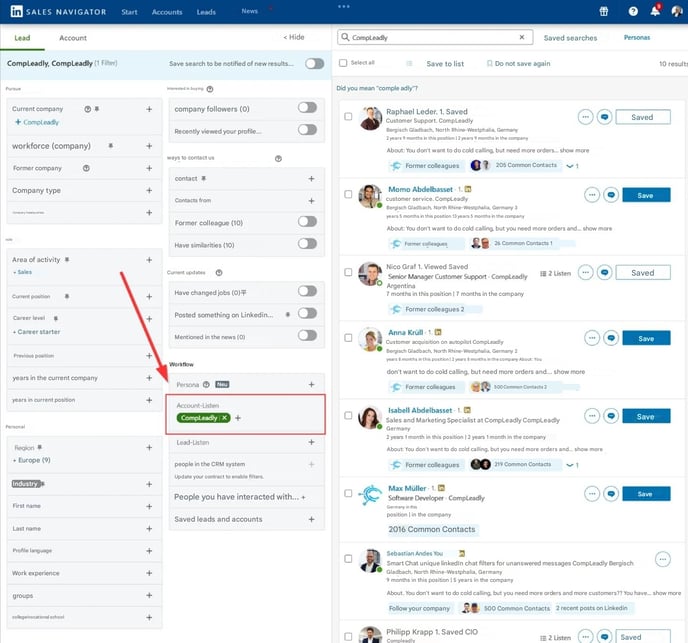Click the message icon for Anna Krüll

click(605, 339)
